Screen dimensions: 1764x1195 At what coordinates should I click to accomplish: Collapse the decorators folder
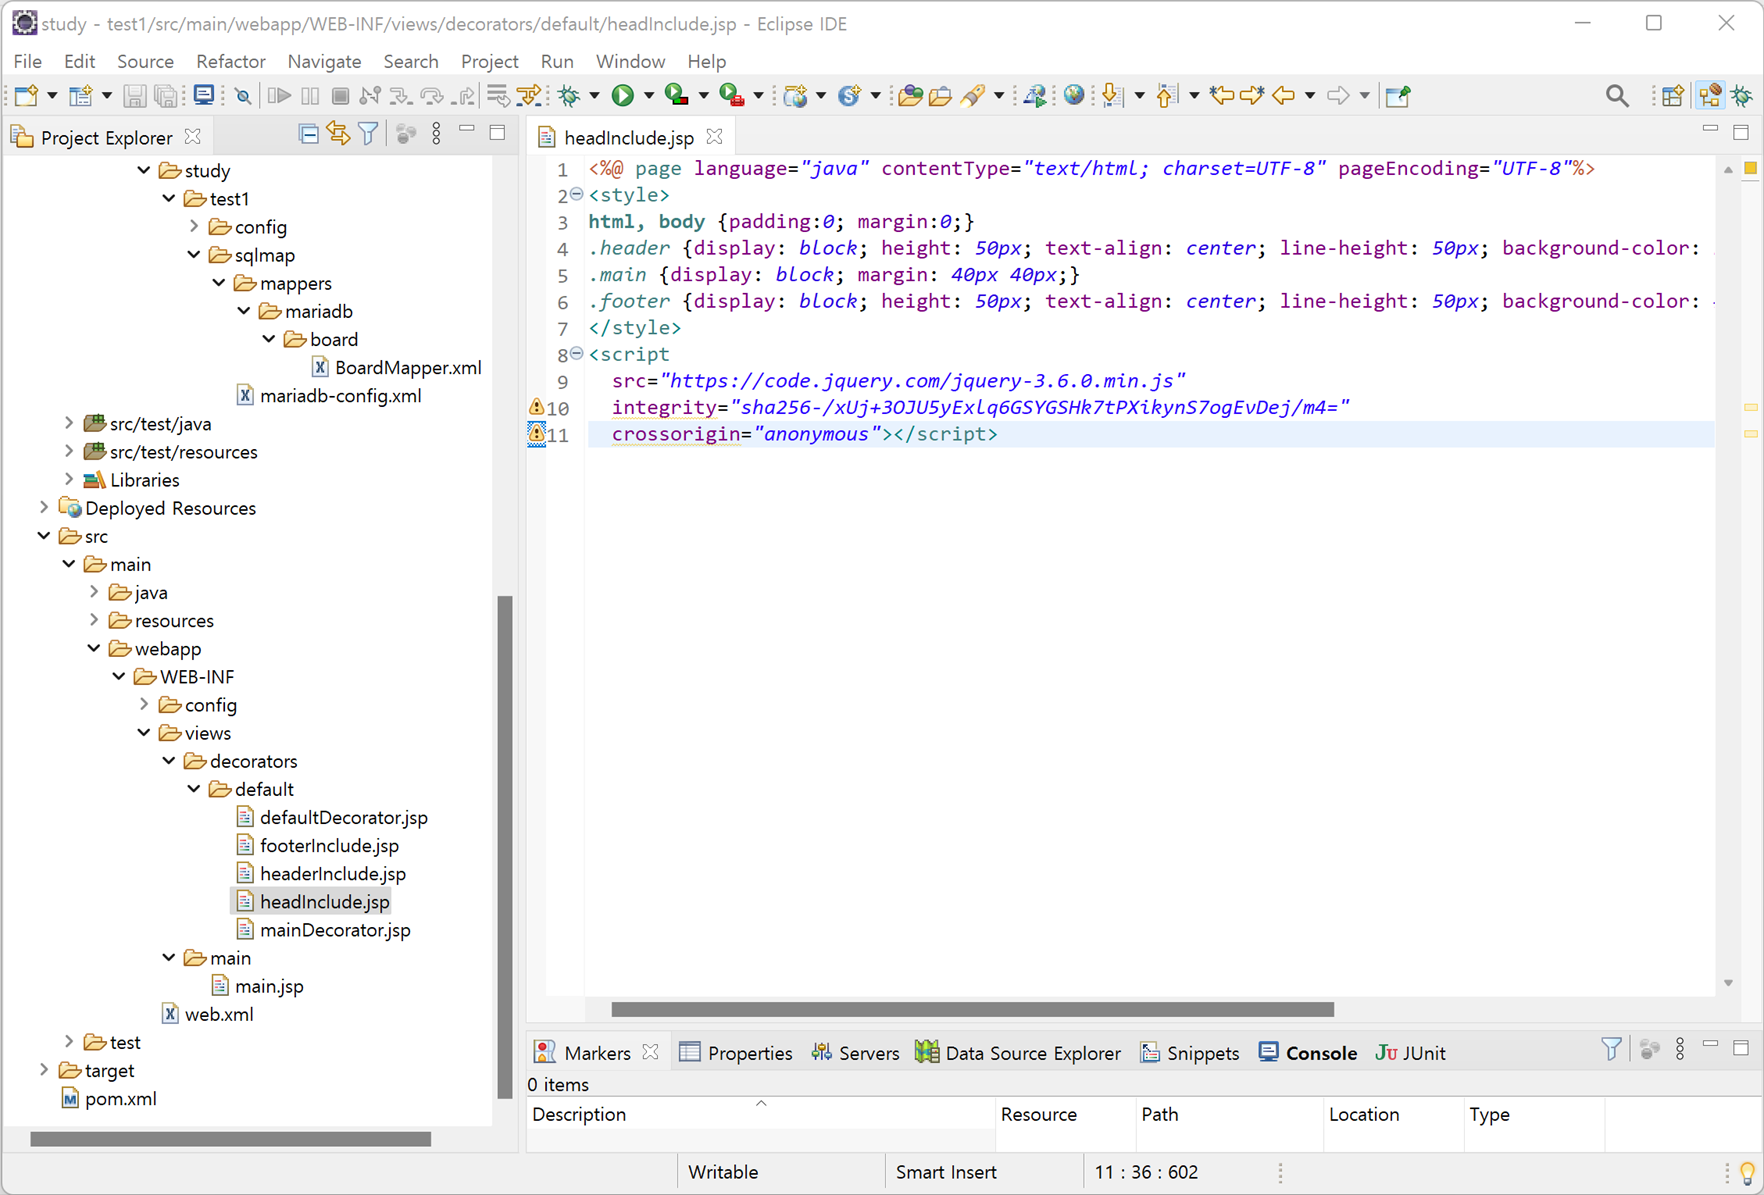click(x=169, y=760)
